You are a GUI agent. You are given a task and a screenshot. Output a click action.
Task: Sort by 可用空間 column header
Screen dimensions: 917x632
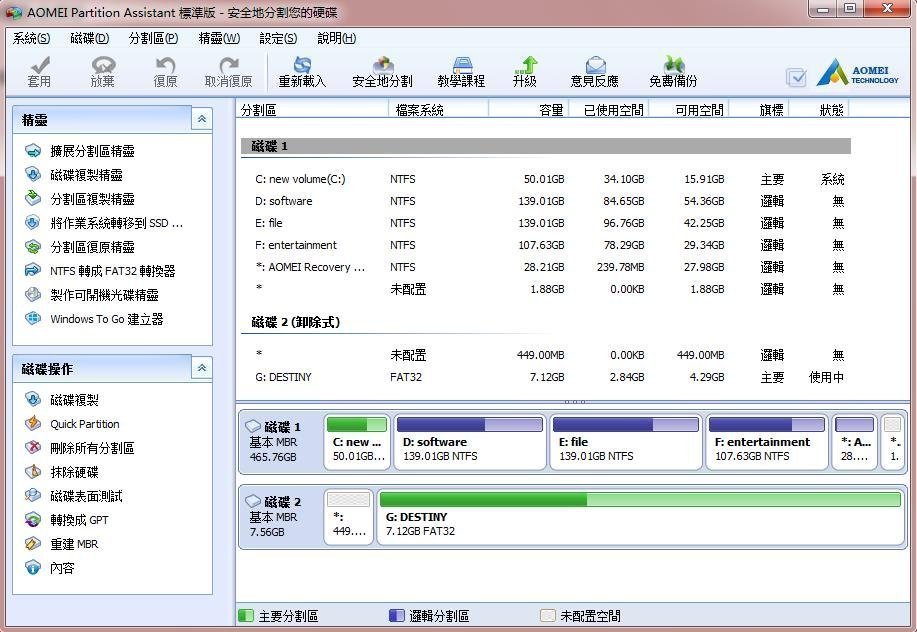point(689,109)
